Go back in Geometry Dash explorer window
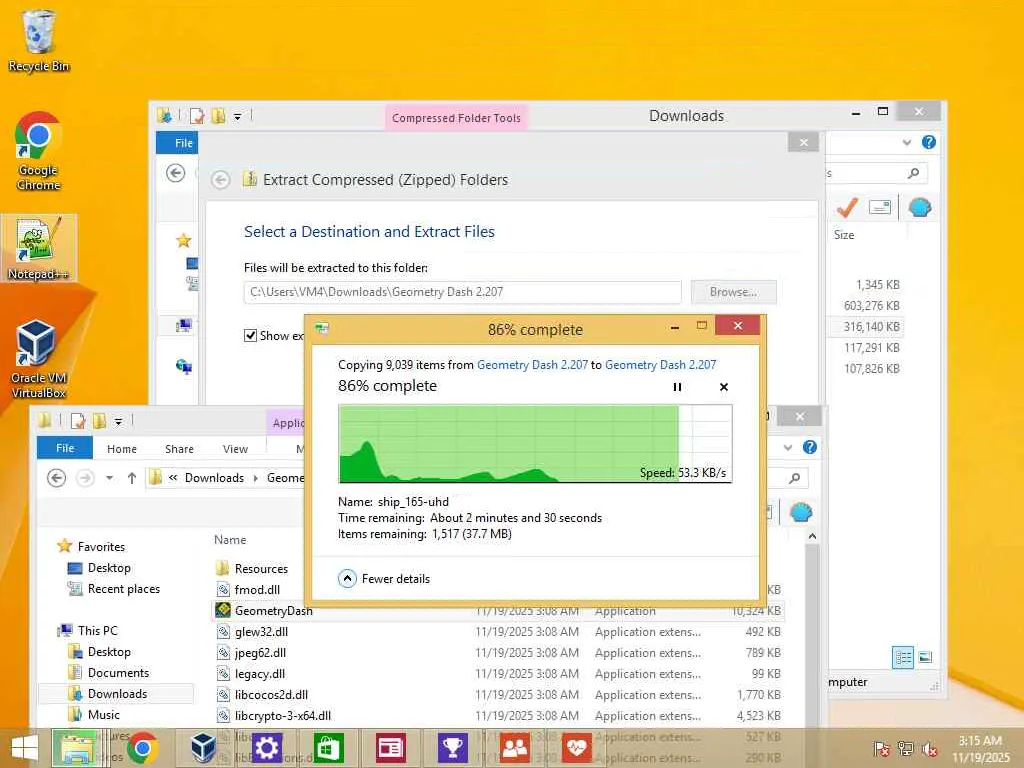 click(x=57, y=478)
